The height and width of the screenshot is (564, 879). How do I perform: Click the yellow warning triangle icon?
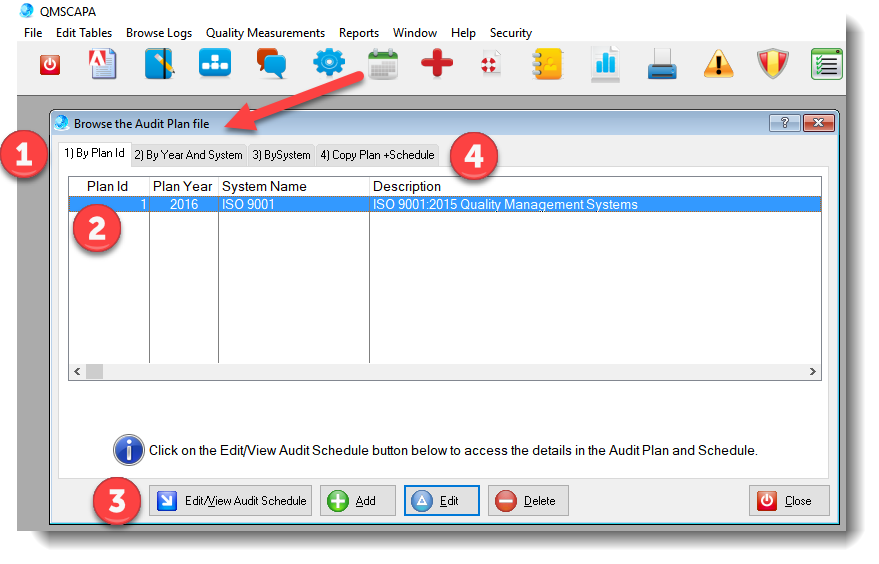[x=718, y=65]
